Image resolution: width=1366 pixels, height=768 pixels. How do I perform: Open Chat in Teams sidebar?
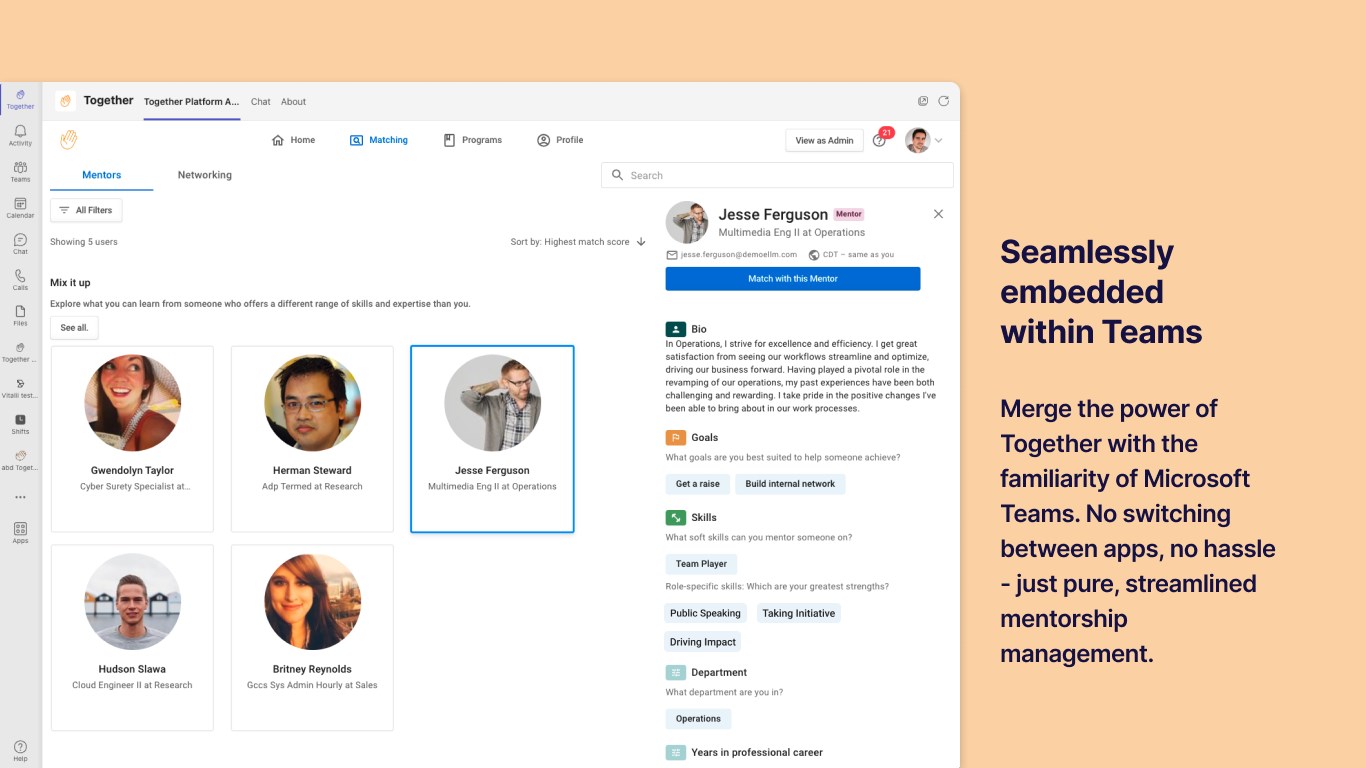pyautogui.click(x=20, y=244)
